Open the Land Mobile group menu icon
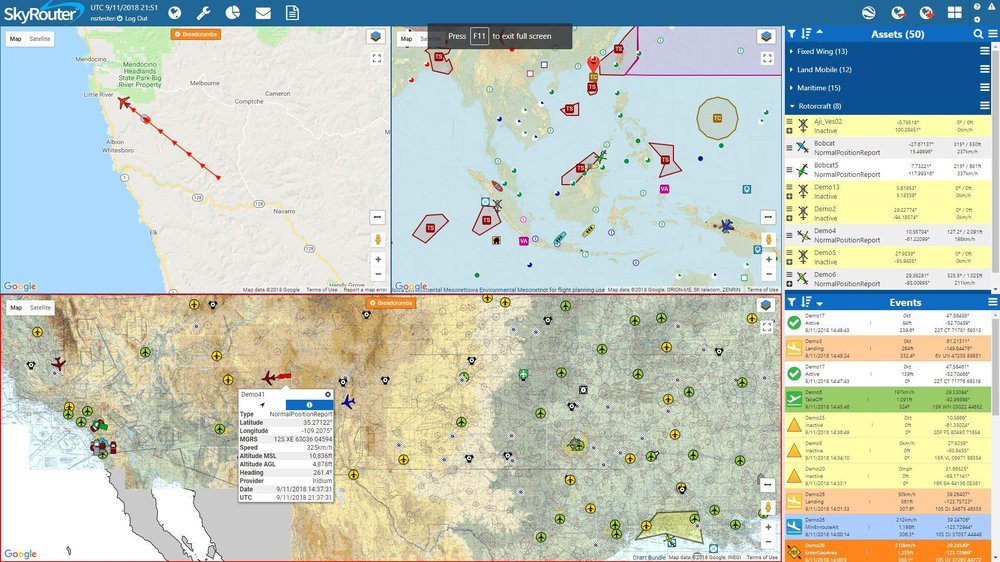The image size is (1000, 562). tap(985, 70)
